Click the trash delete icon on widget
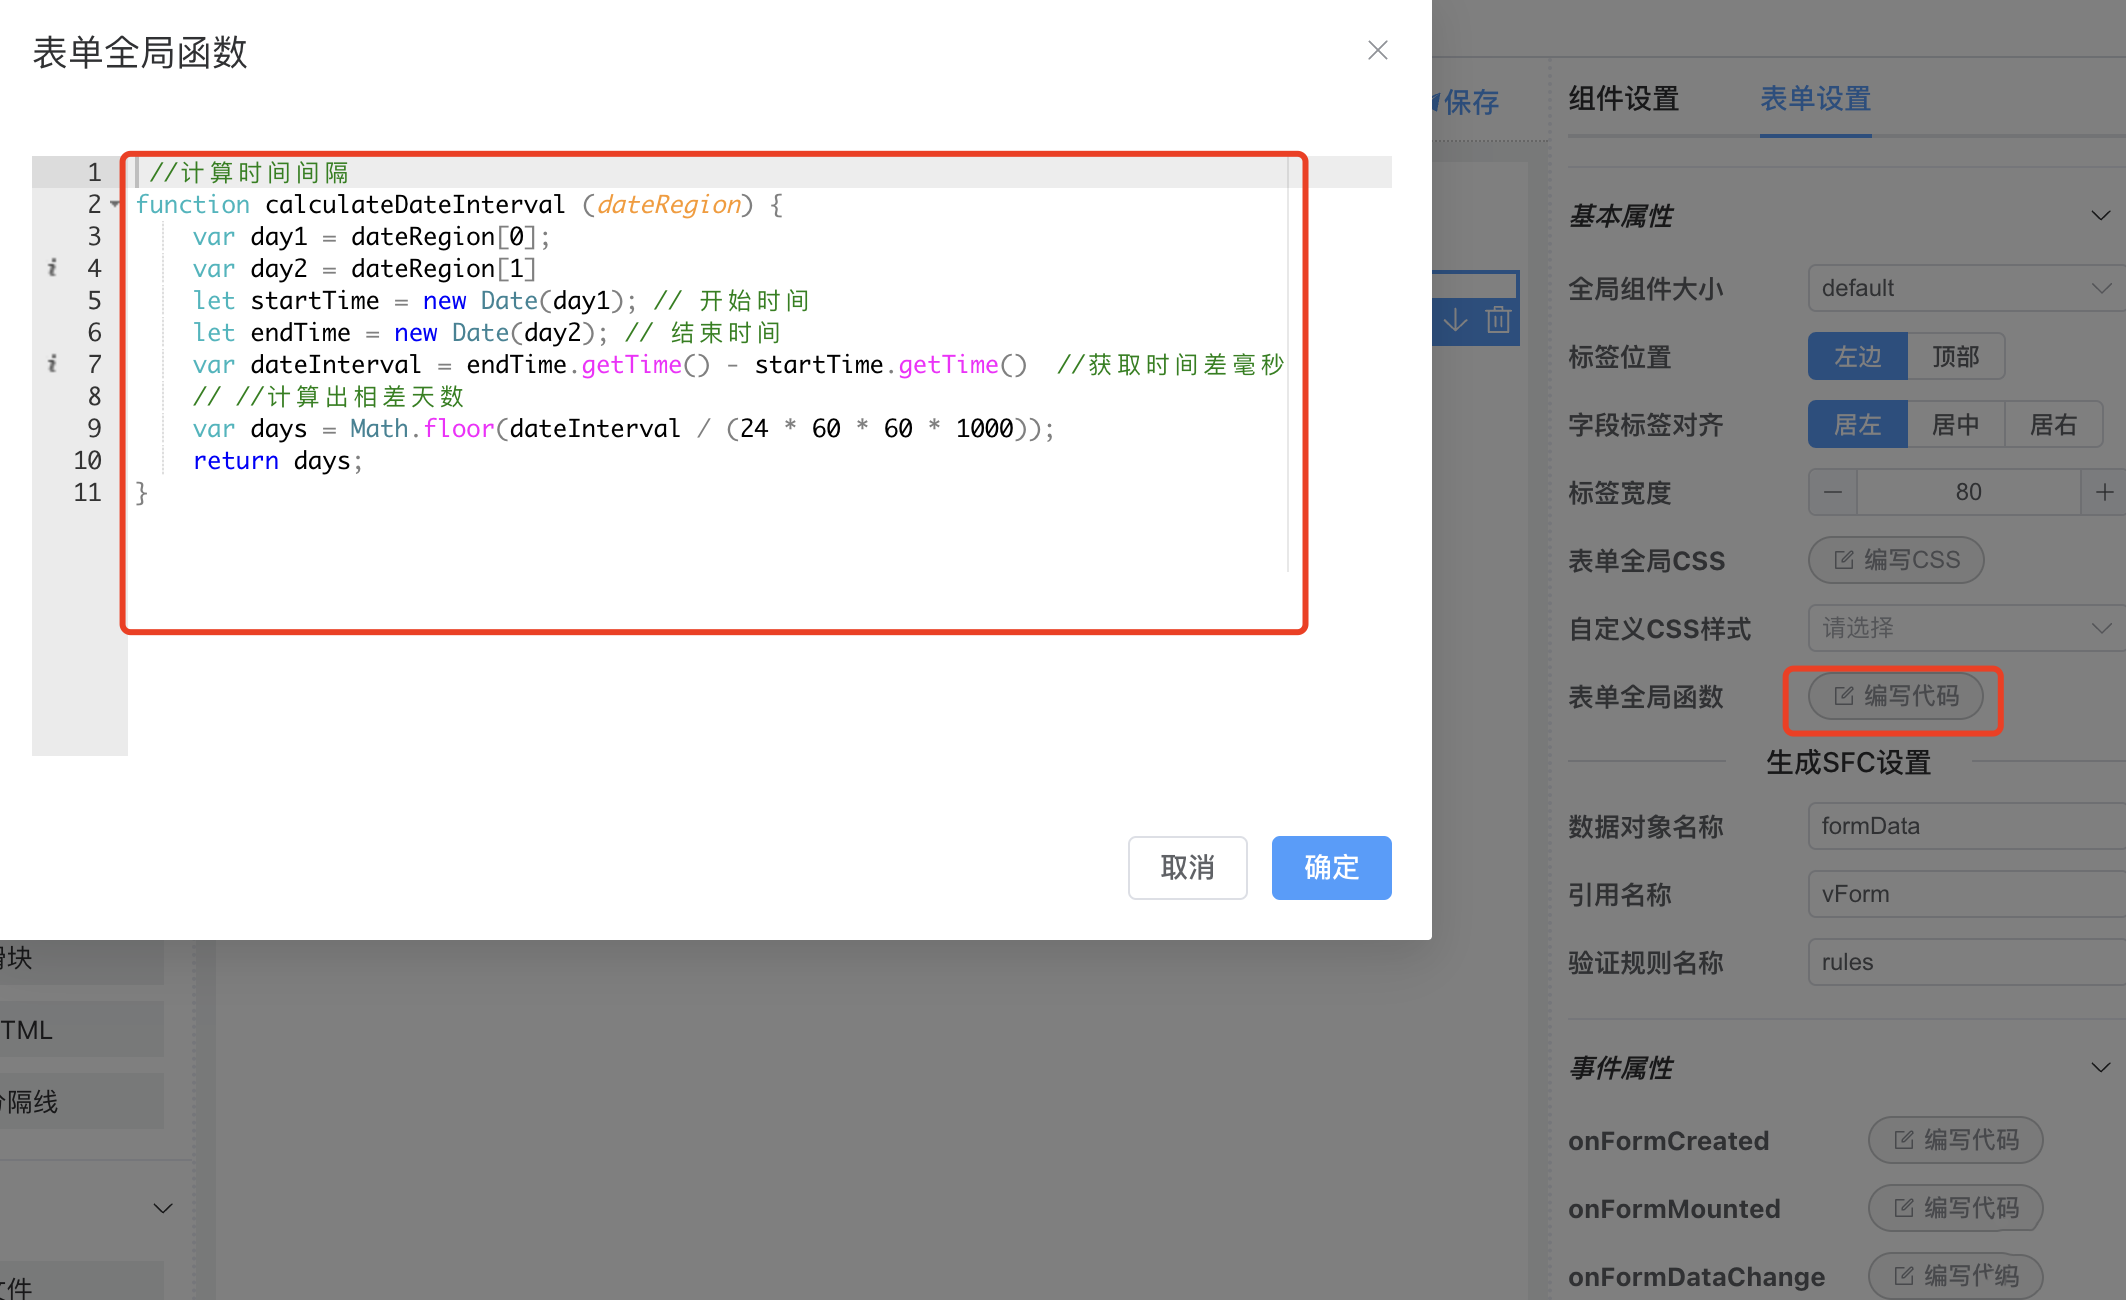Viewport: 2126px width, 1300px height. [1497, 320]
